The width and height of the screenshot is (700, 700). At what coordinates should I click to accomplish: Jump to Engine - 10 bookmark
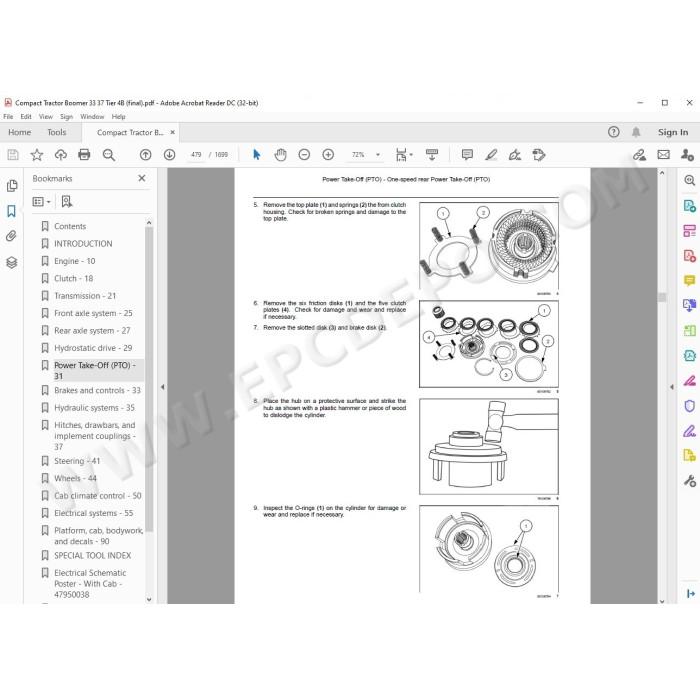[x=75, y=261]
